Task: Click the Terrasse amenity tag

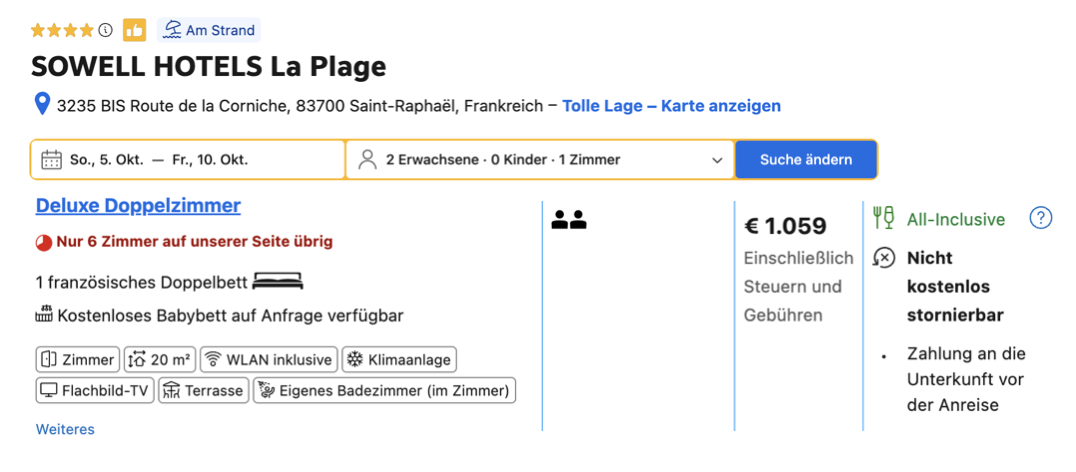Action: pyautogui.click(x=204, y=390)
